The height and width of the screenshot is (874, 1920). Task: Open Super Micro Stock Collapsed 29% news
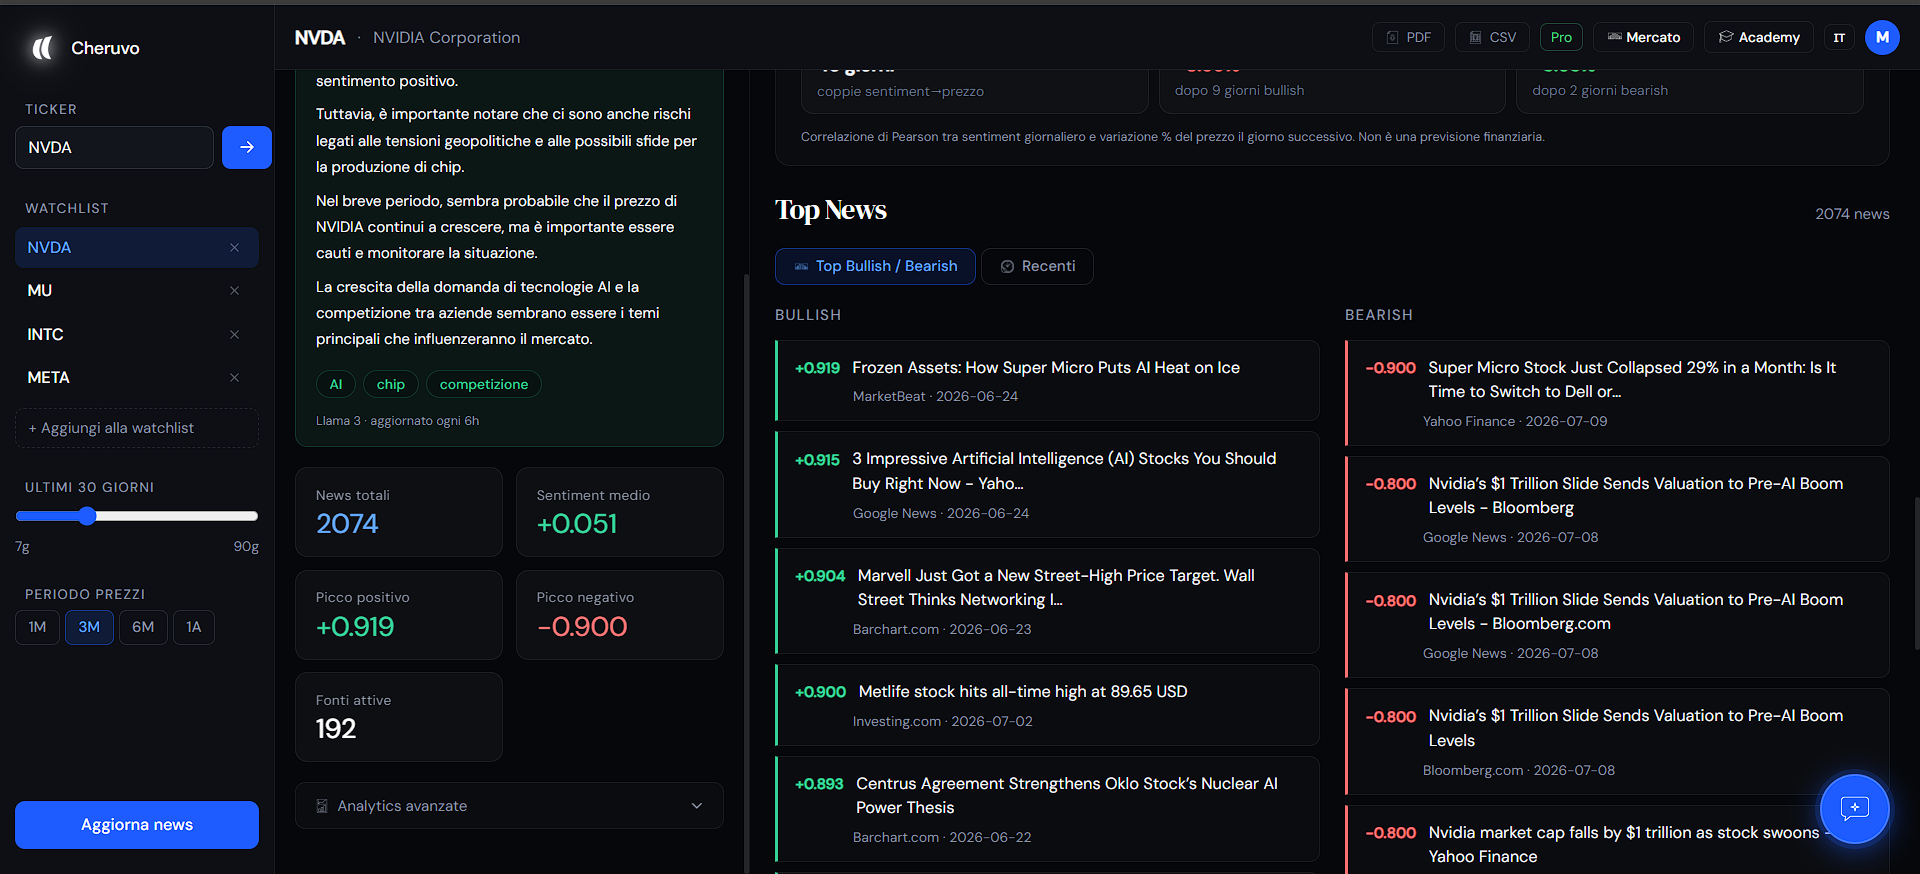click(1617, 393)
